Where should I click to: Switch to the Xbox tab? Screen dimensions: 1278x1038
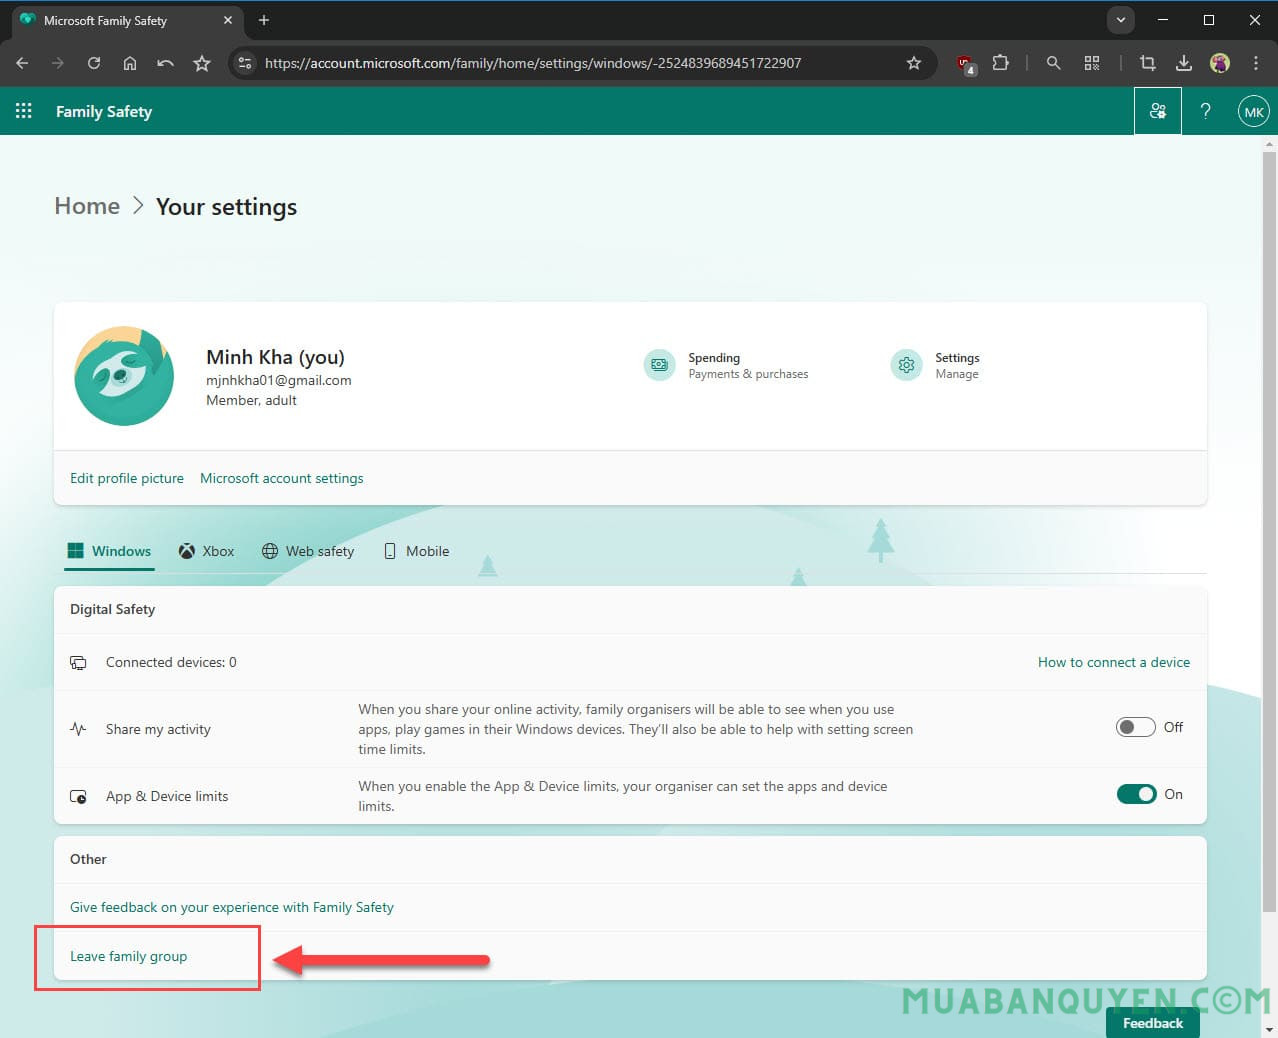click(206, 551)
